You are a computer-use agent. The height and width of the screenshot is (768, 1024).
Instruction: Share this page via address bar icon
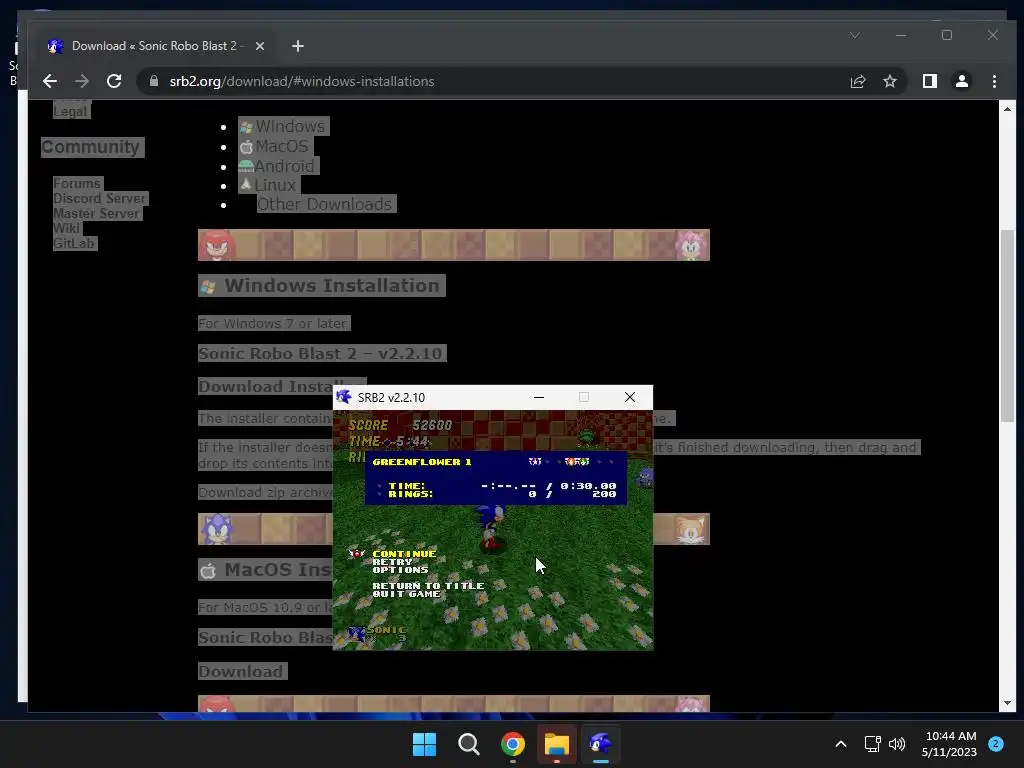857,81
